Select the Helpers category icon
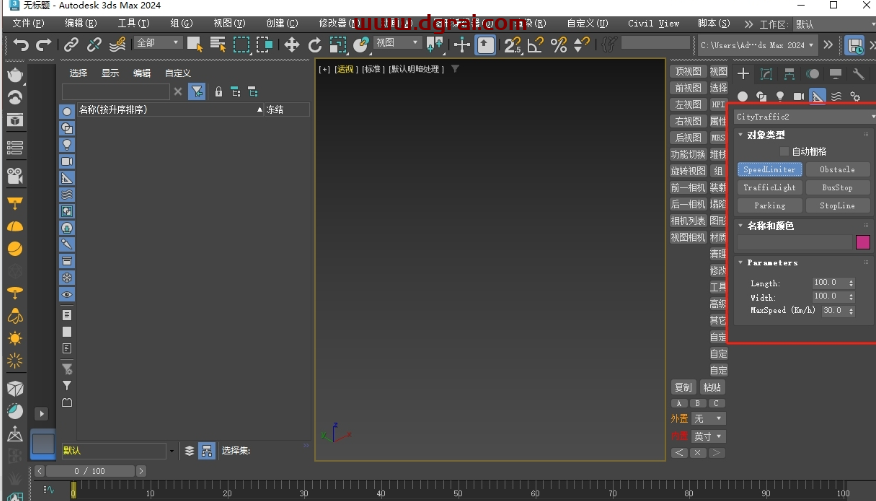Image resolution: width=876 pixels, height=501 pixels. (x=817, y=97)
